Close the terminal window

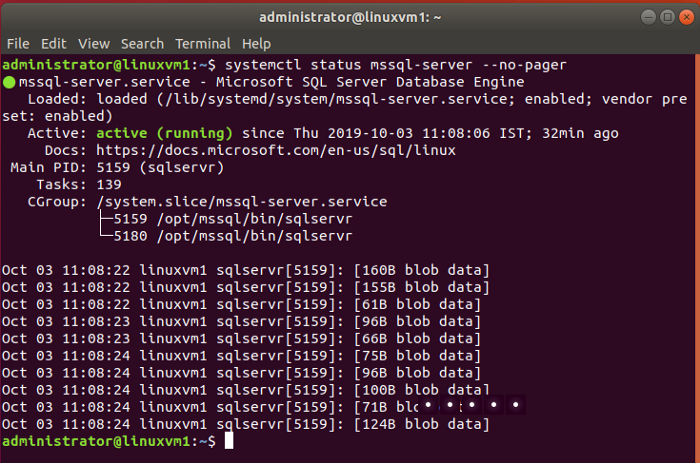click(x=687, y=17)
